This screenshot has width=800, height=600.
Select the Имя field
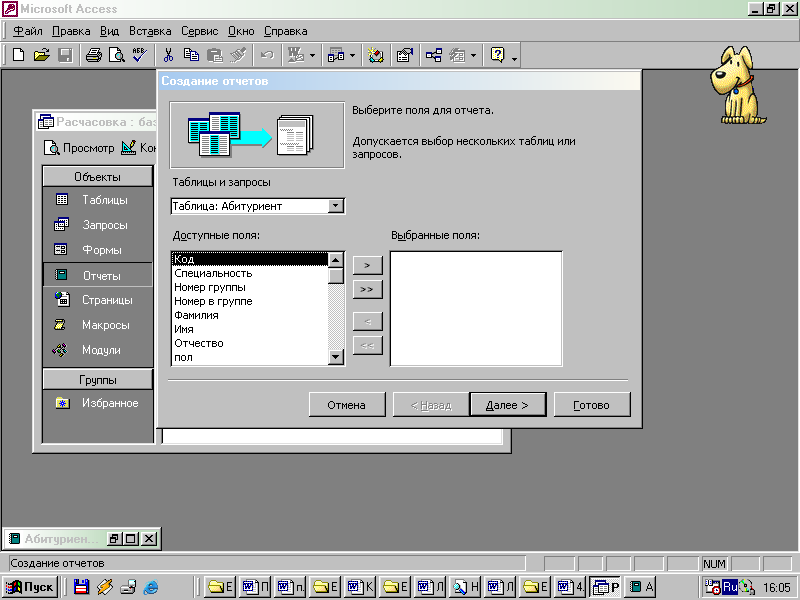click(x=249, y=329)
